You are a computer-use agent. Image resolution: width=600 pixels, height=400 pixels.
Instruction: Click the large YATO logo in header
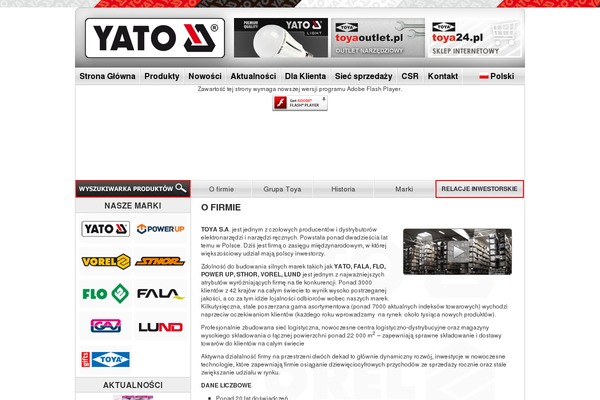click(155, 38)
